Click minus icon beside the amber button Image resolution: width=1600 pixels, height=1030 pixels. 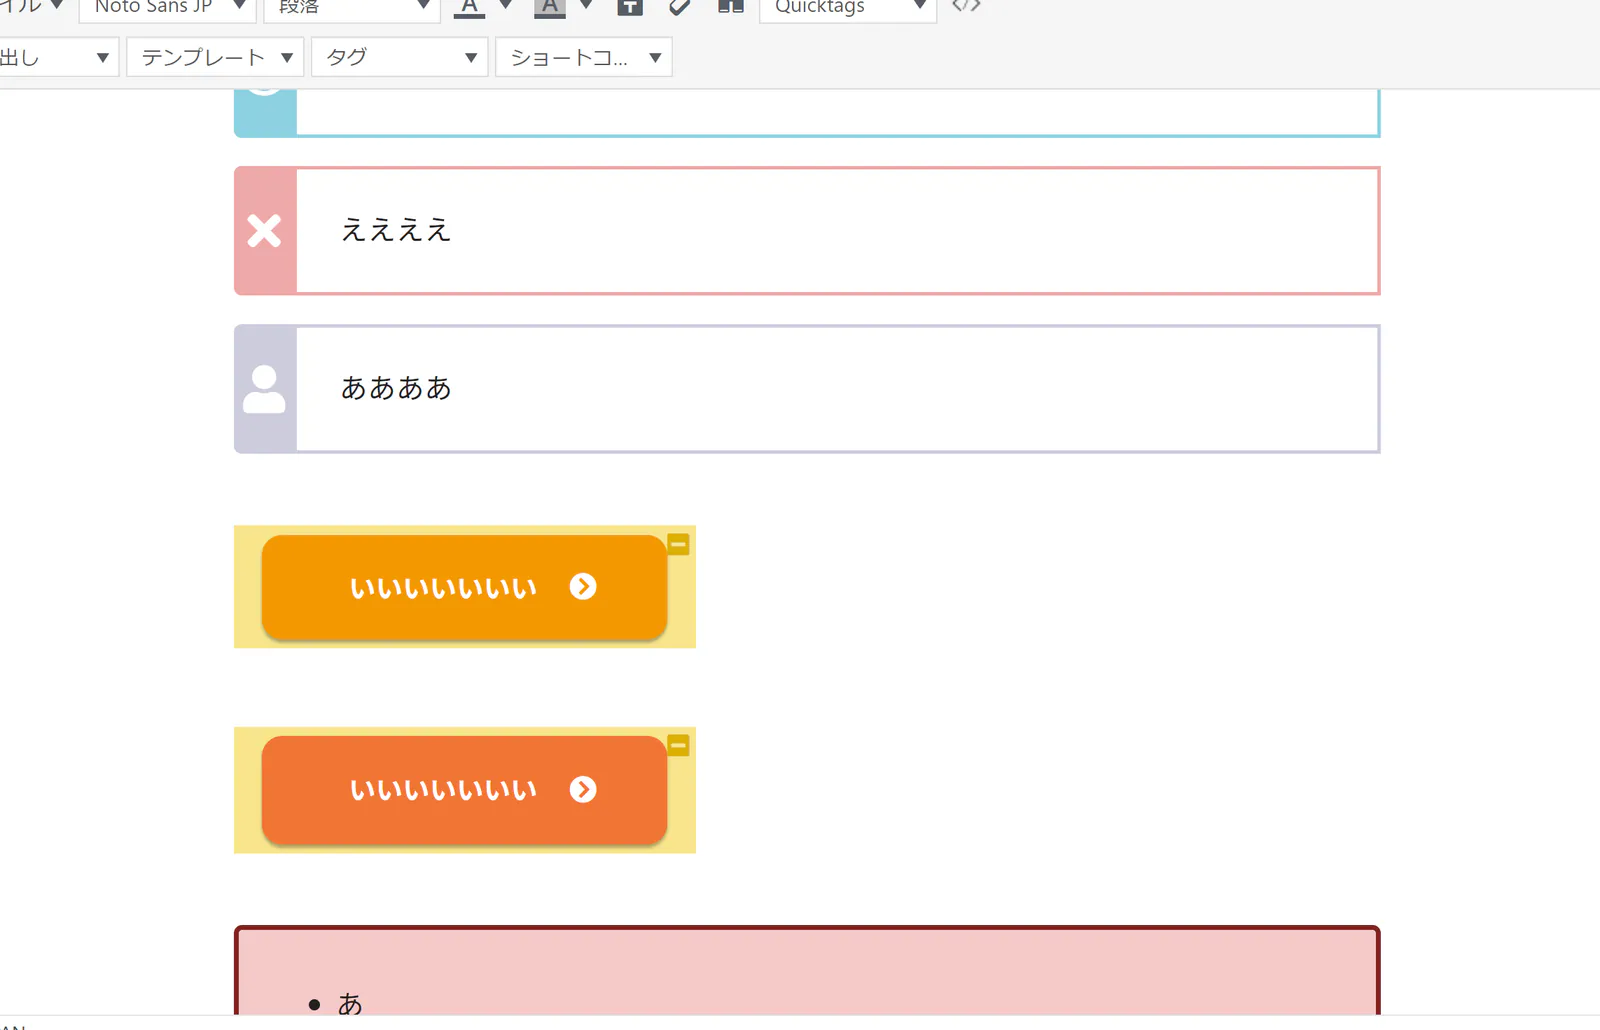679,544
